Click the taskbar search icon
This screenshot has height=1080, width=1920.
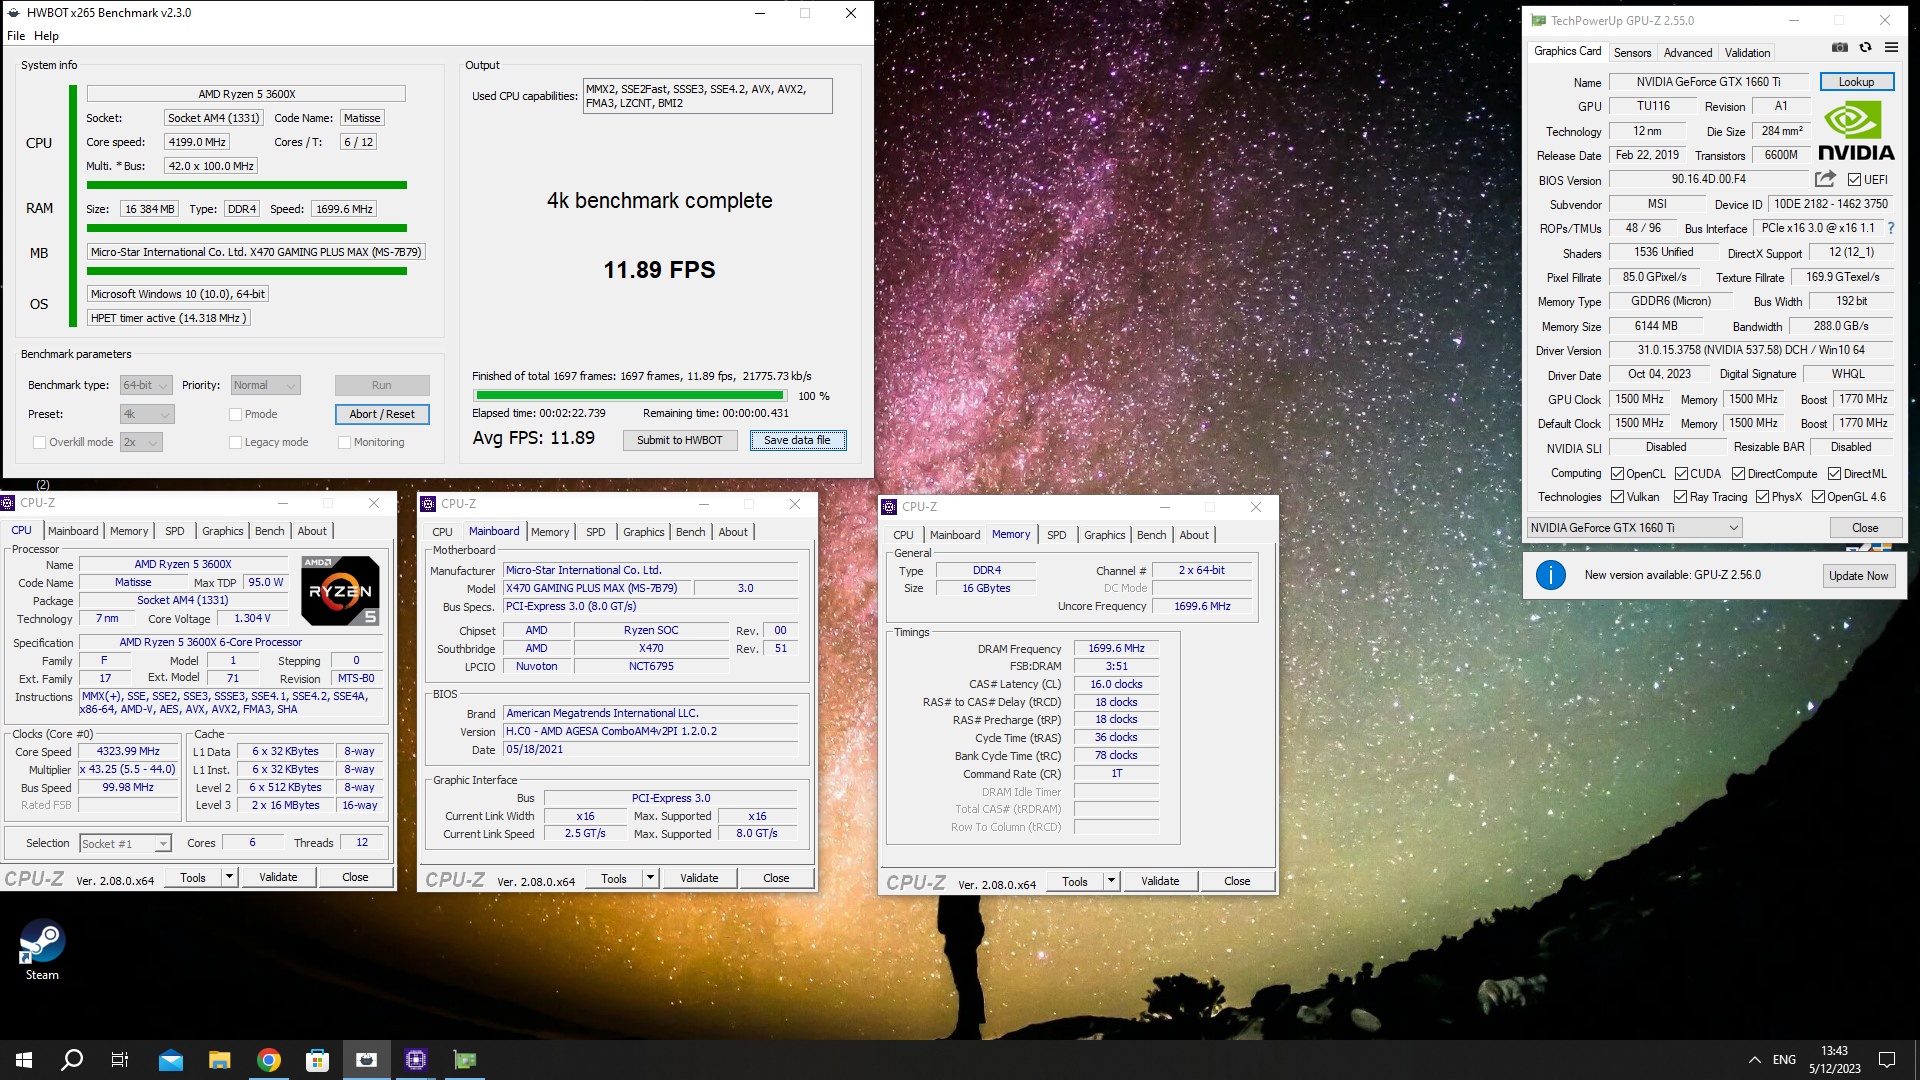point(72,1060)
